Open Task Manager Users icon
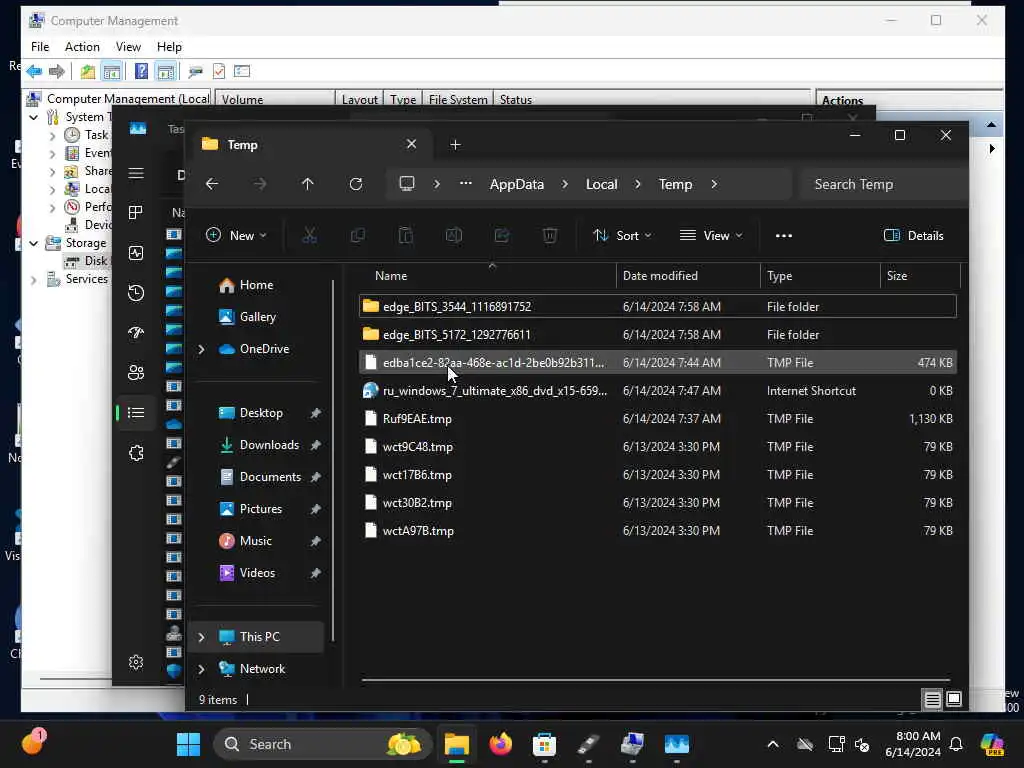This screenshot has height=768, width=1024. click(136, 372)
